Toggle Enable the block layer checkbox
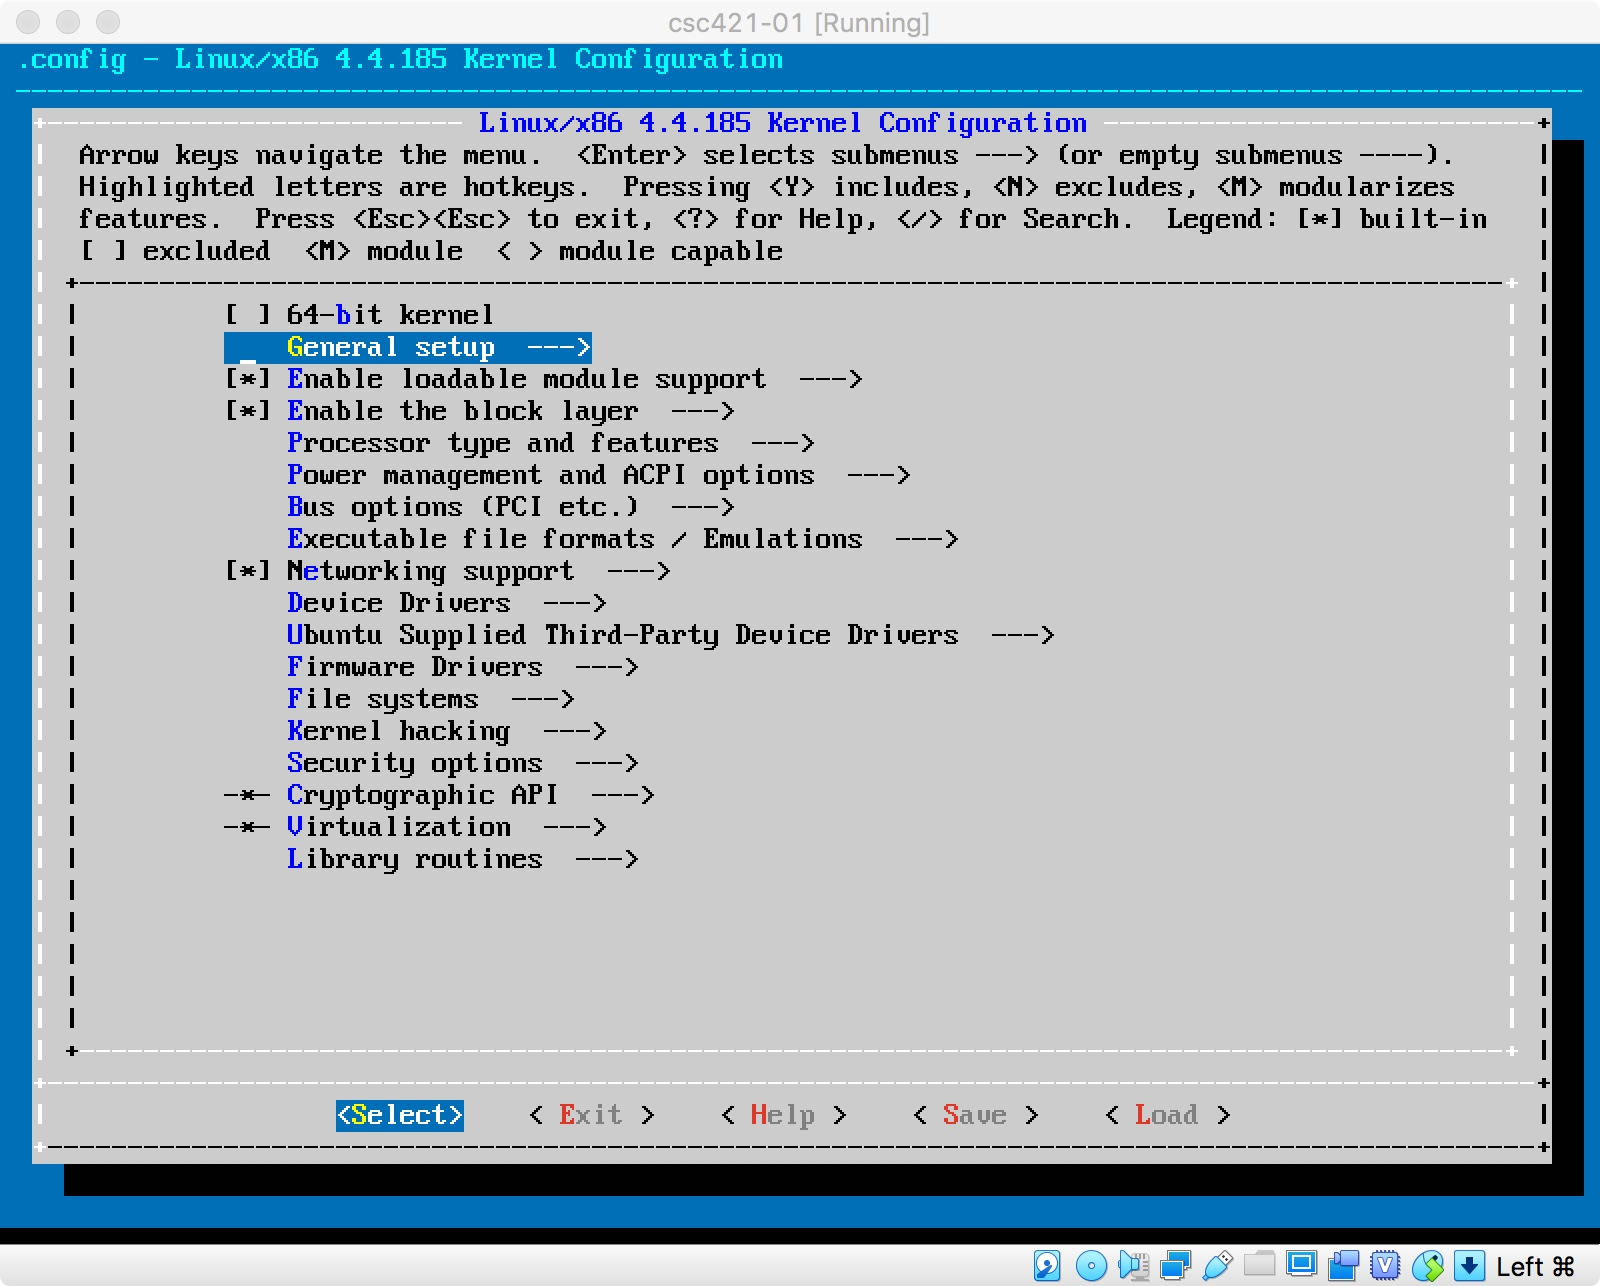 pyautogui.click(x=248, y=411)
